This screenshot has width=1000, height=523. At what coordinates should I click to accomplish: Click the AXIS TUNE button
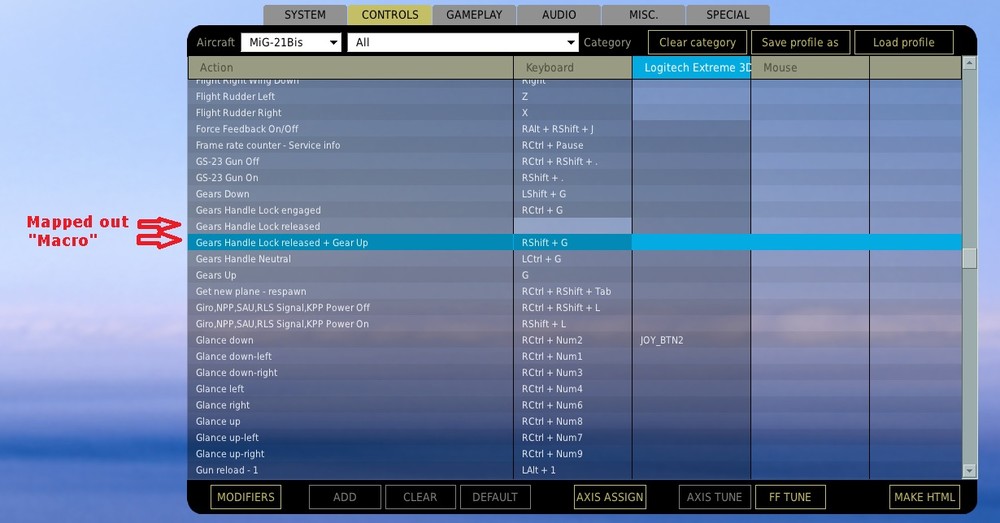click(714, 497)
